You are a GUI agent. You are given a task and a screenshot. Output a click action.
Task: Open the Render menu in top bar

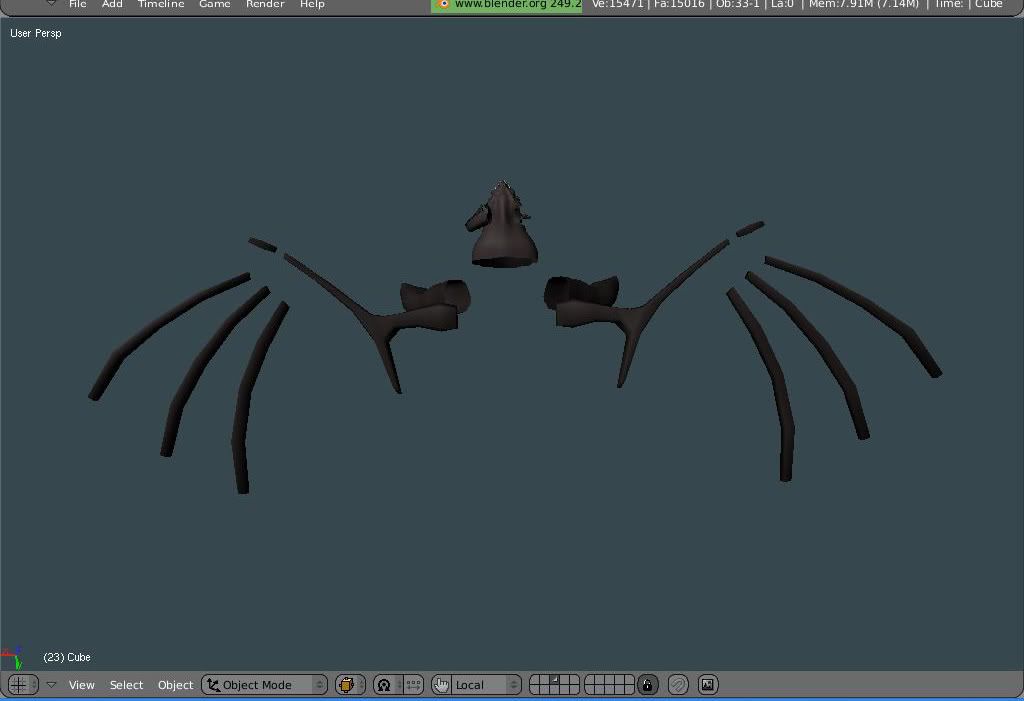point(265,5)
